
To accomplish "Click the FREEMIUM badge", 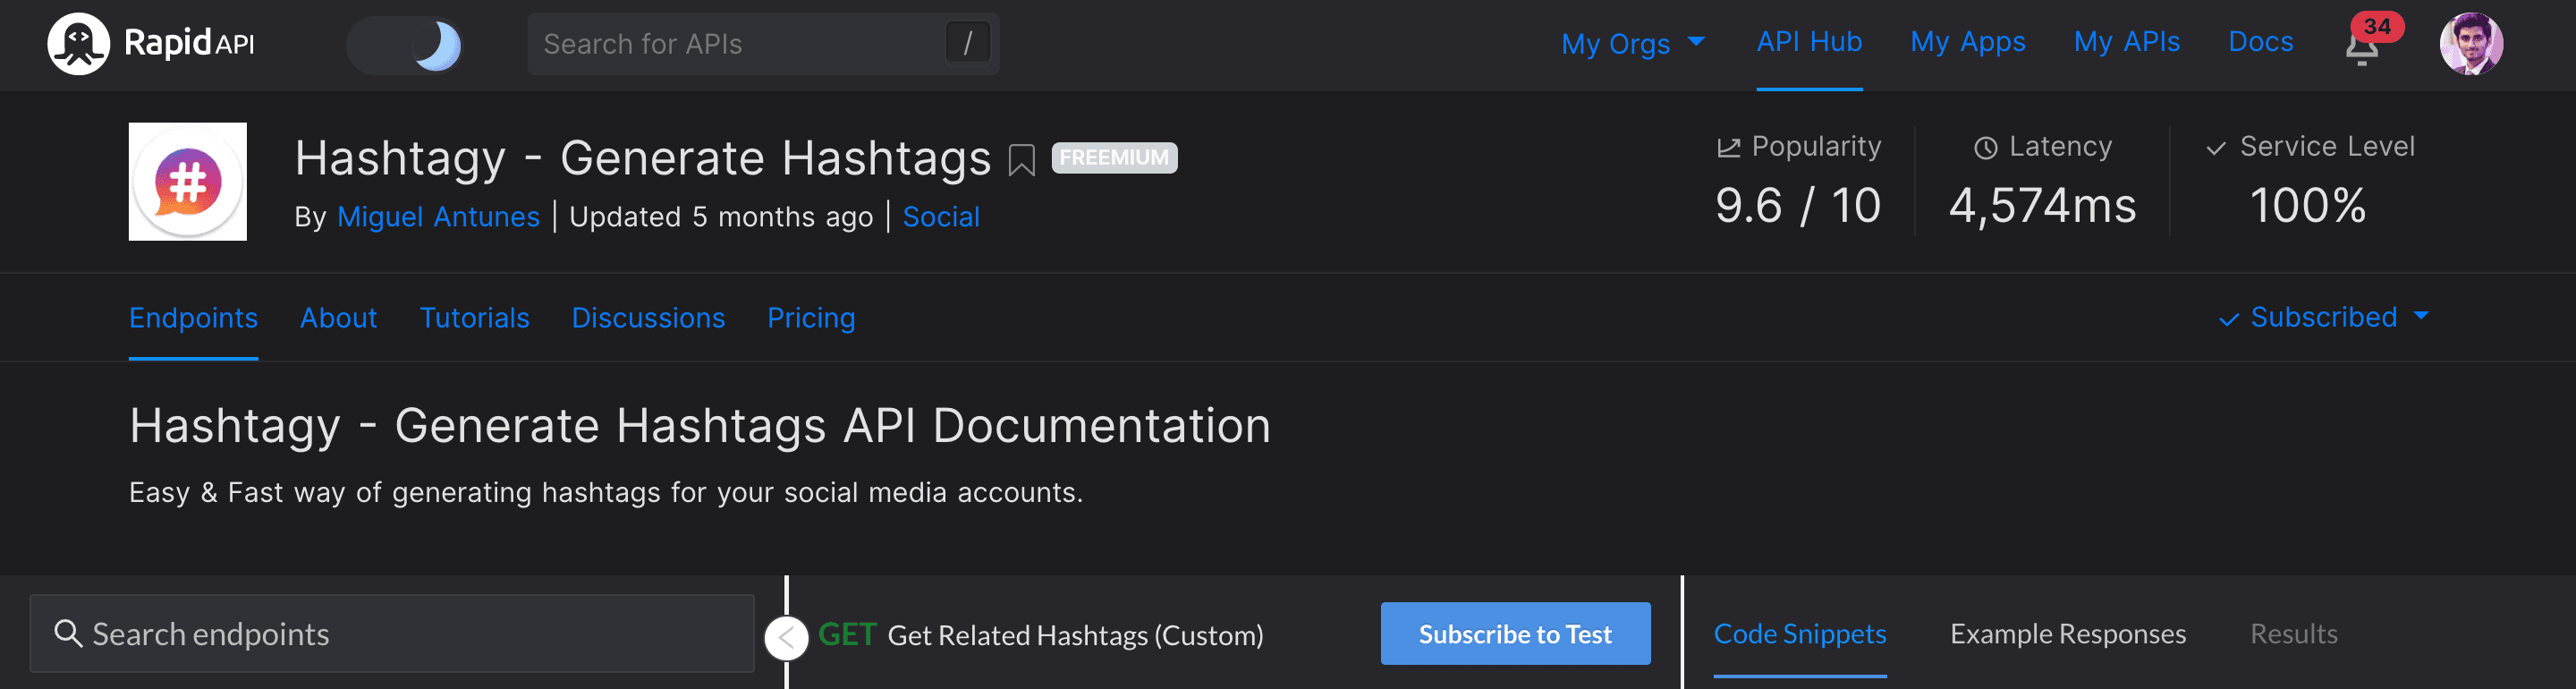I will pyautogui.click(x=1114, y=158).
